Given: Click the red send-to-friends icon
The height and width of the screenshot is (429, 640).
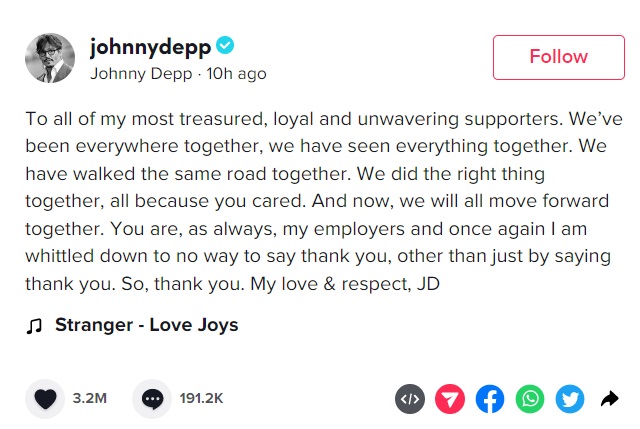Looking at the screenshot, I should [450, 399].
